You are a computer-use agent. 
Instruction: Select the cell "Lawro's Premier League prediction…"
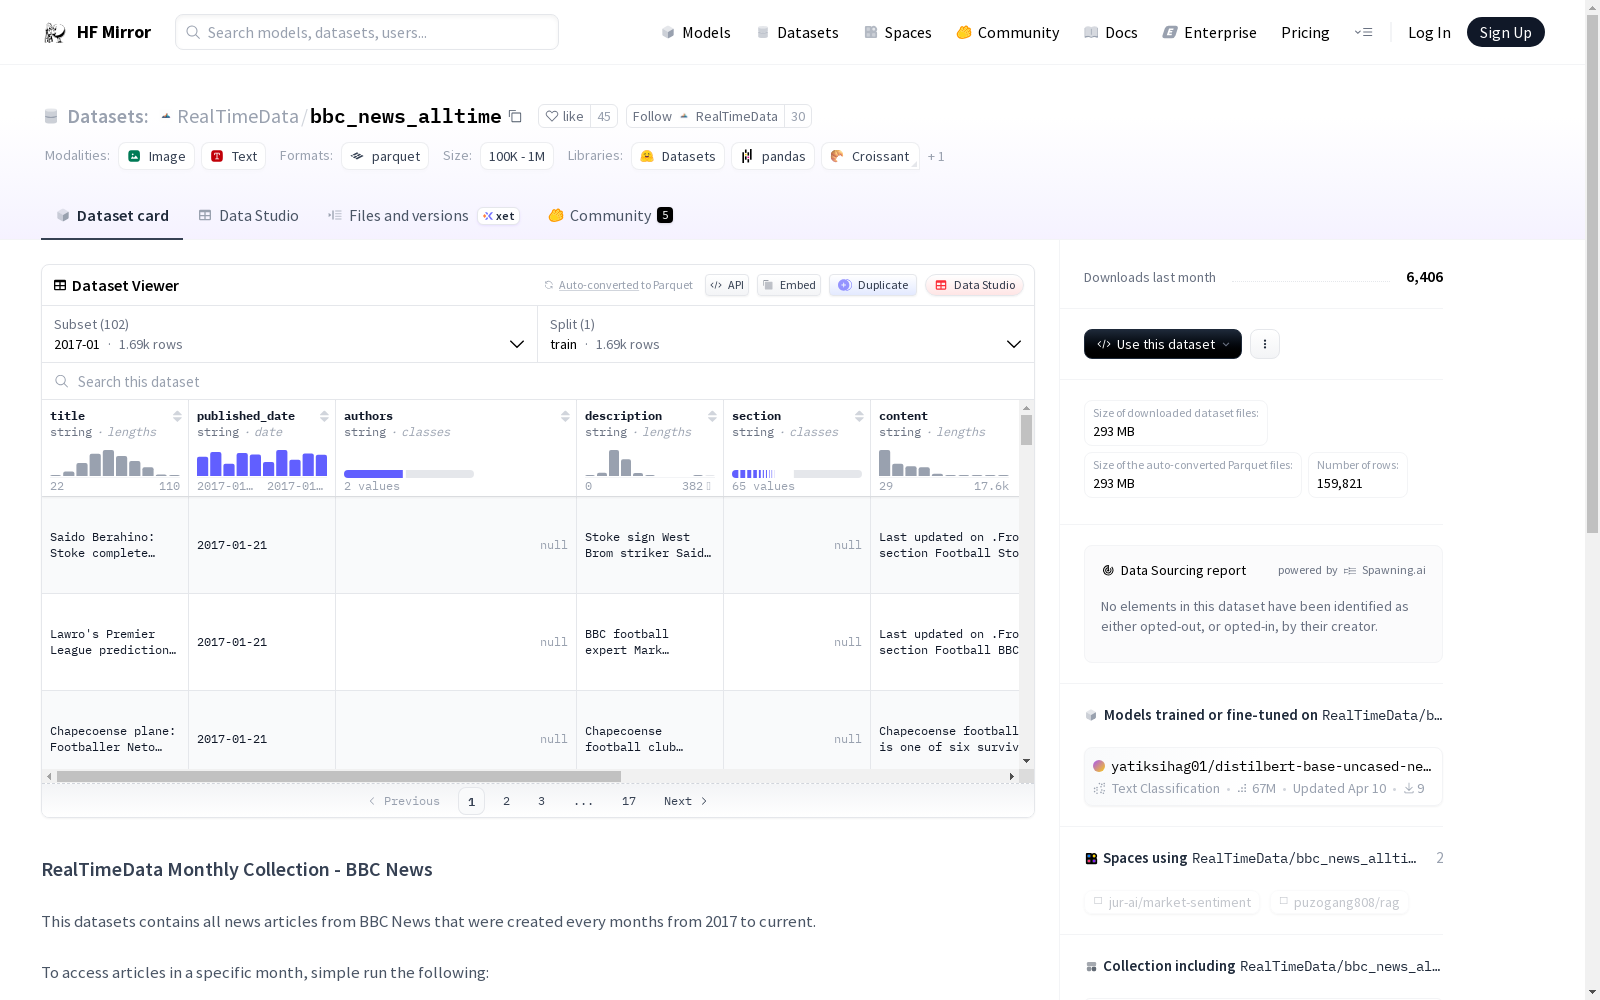(115, 642)
